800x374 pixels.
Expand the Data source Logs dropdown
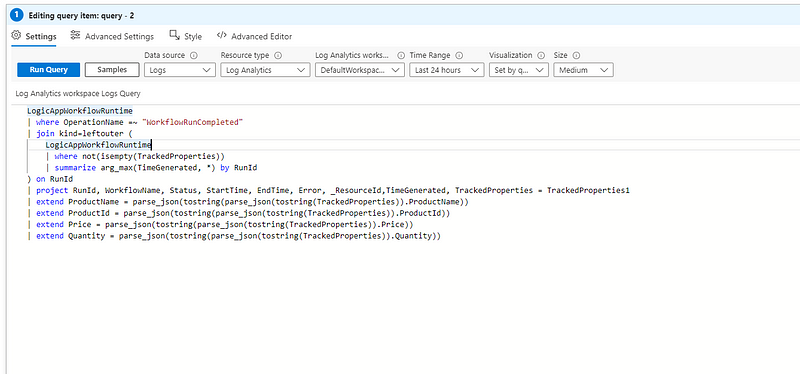coord(180,70)
